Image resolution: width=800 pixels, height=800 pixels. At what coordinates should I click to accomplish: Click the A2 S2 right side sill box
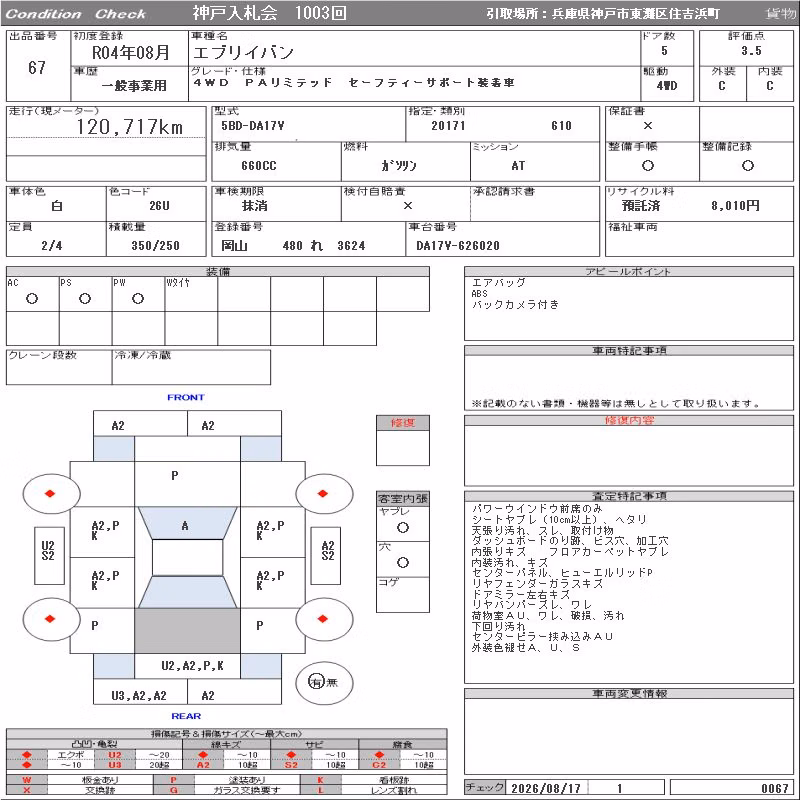(x=326, y=555)
